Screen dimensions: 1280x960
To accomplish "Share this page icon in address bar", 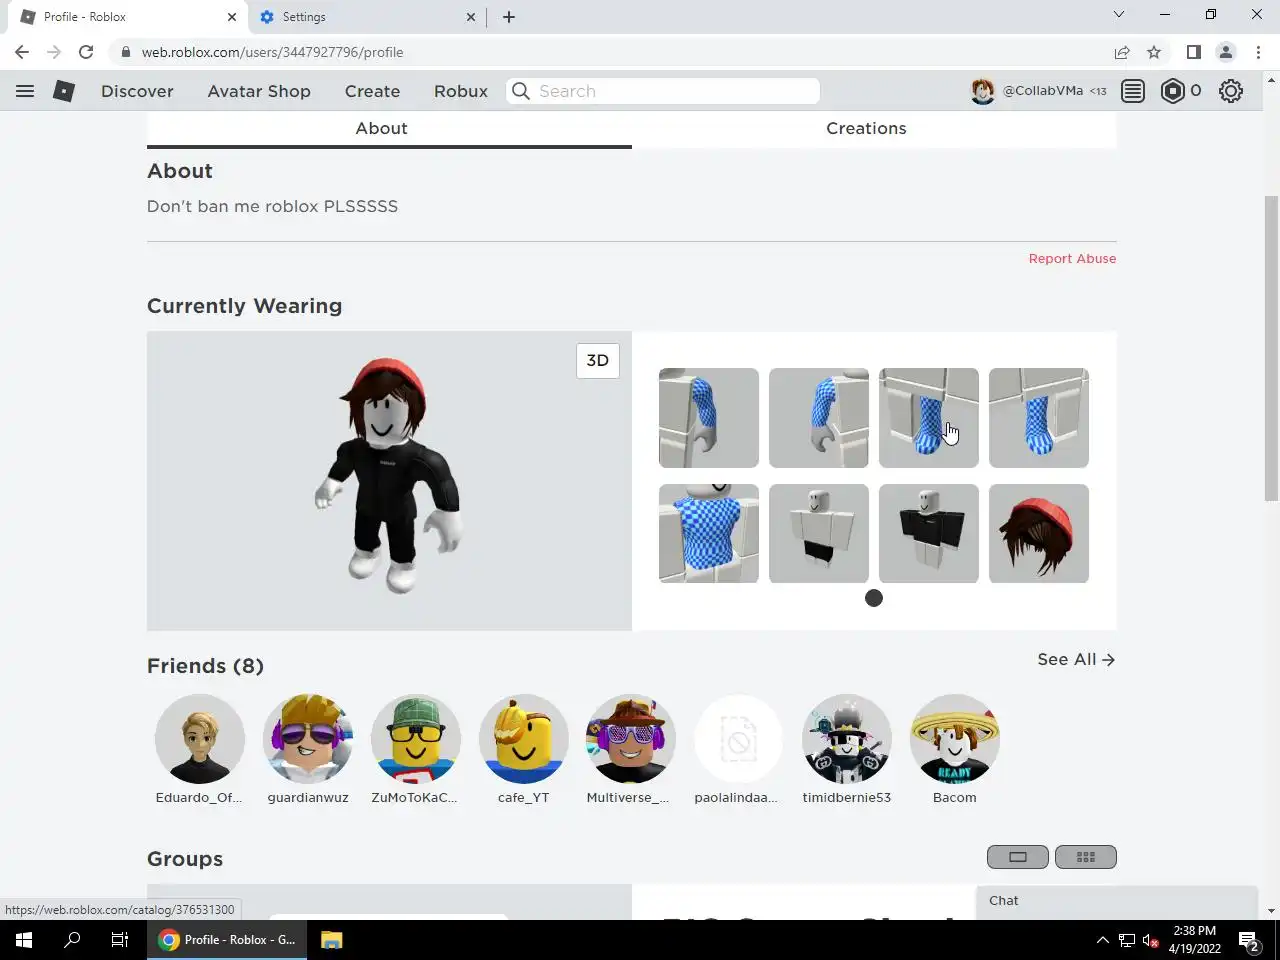I will (x=1122, y=52).
